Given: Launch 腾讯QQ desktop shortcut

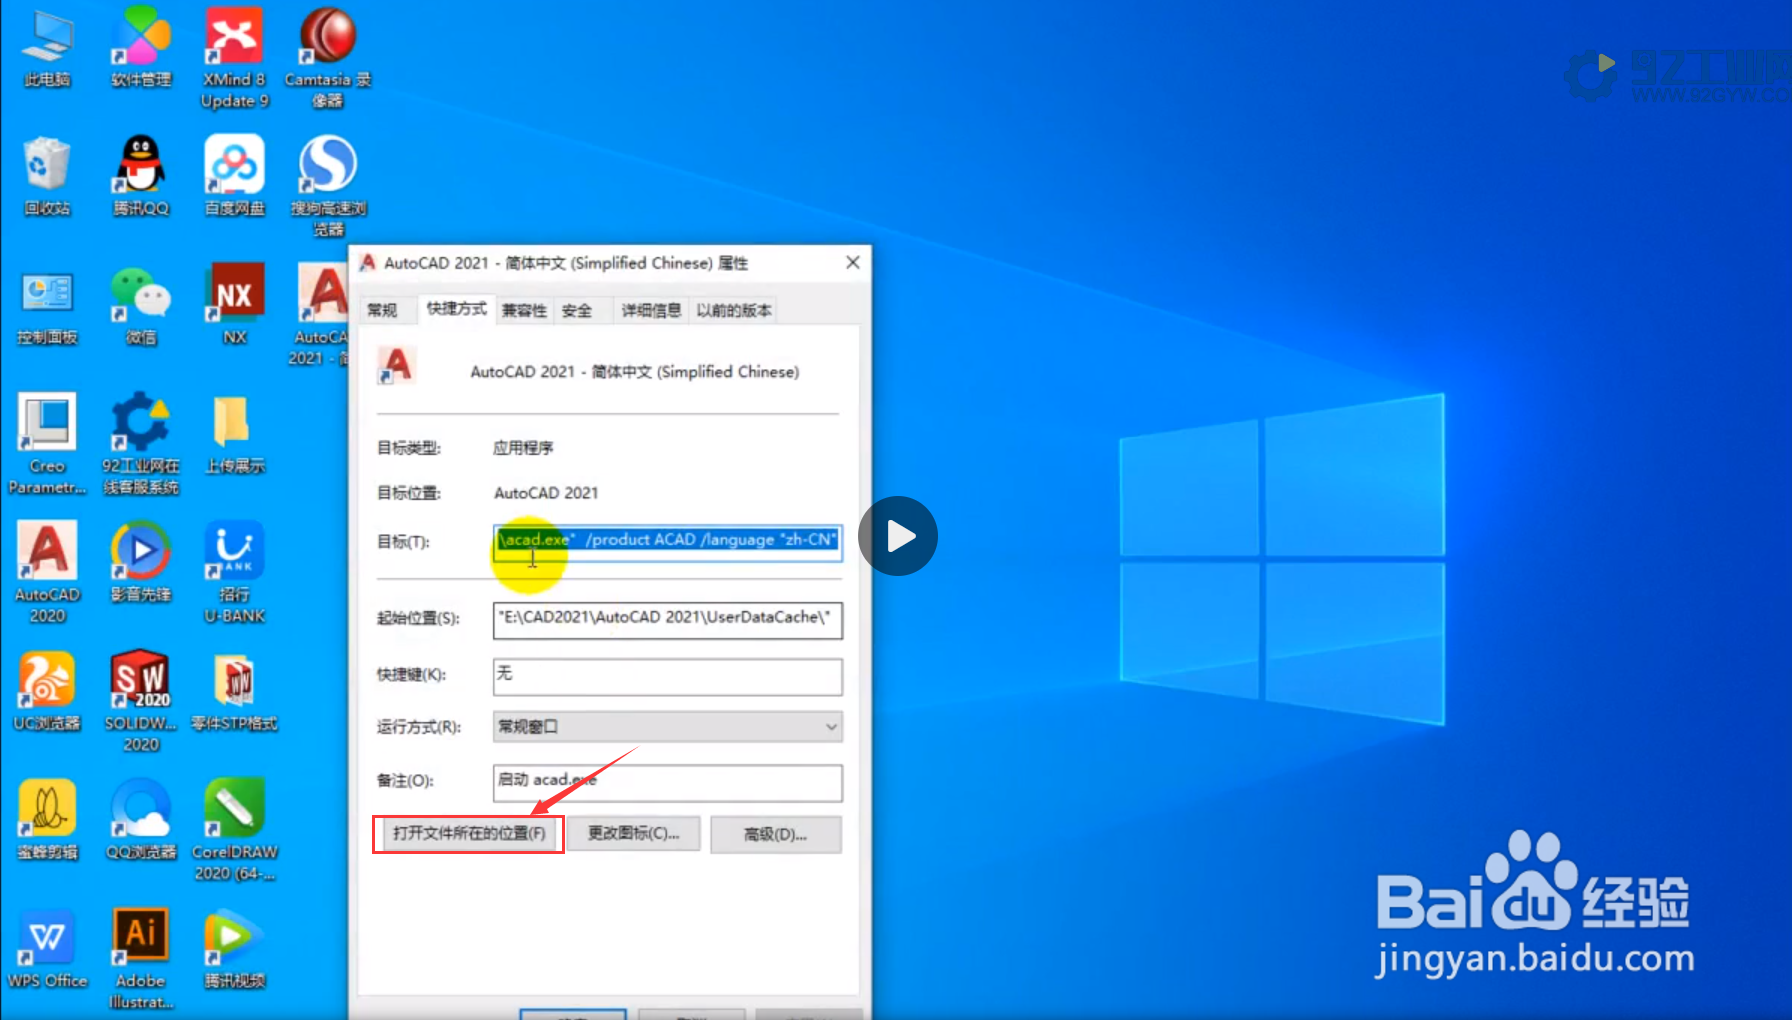Looking at the screenshot, I should tap(141, 176).
